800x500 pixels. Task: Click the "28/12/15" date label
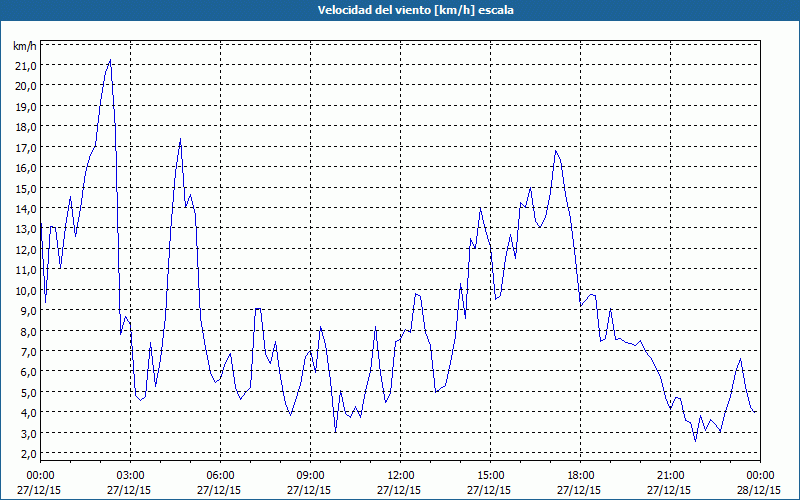tap(760, 490)
